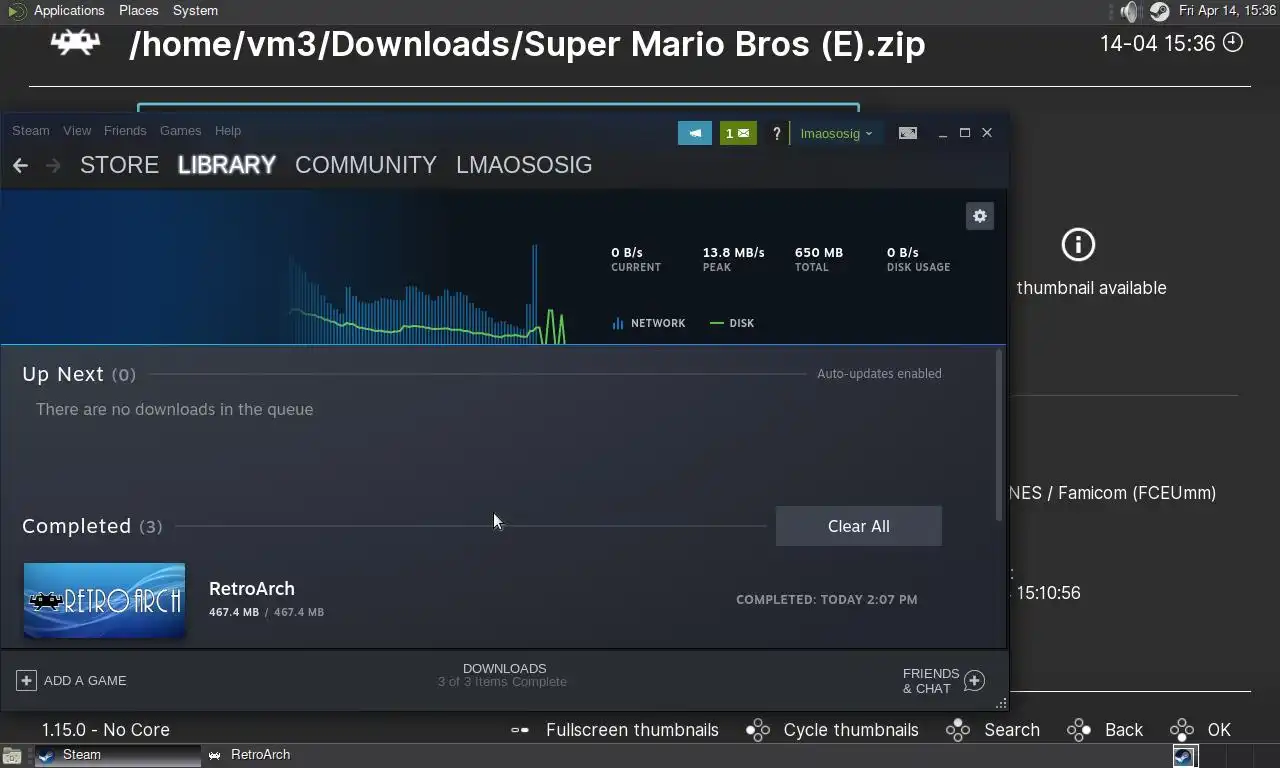Click the back arrow in Steam
This screenshot has height=768, width=1280.
[20, 165]
